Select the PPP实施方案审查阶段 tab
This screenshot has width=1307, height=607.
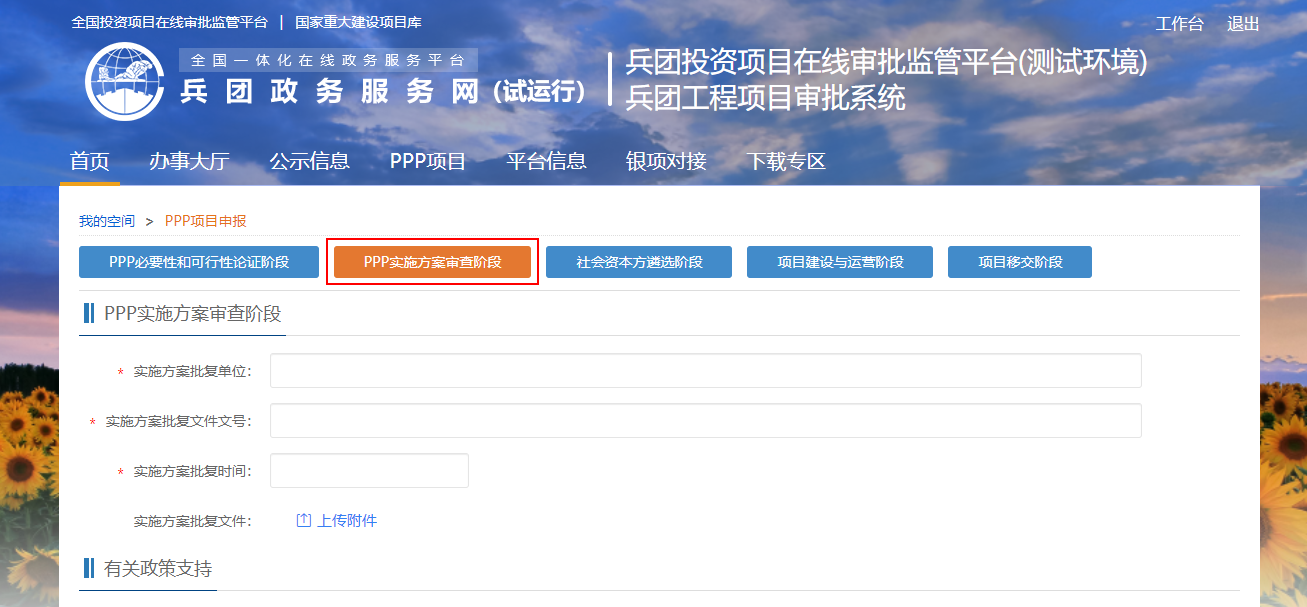[432, 262]
